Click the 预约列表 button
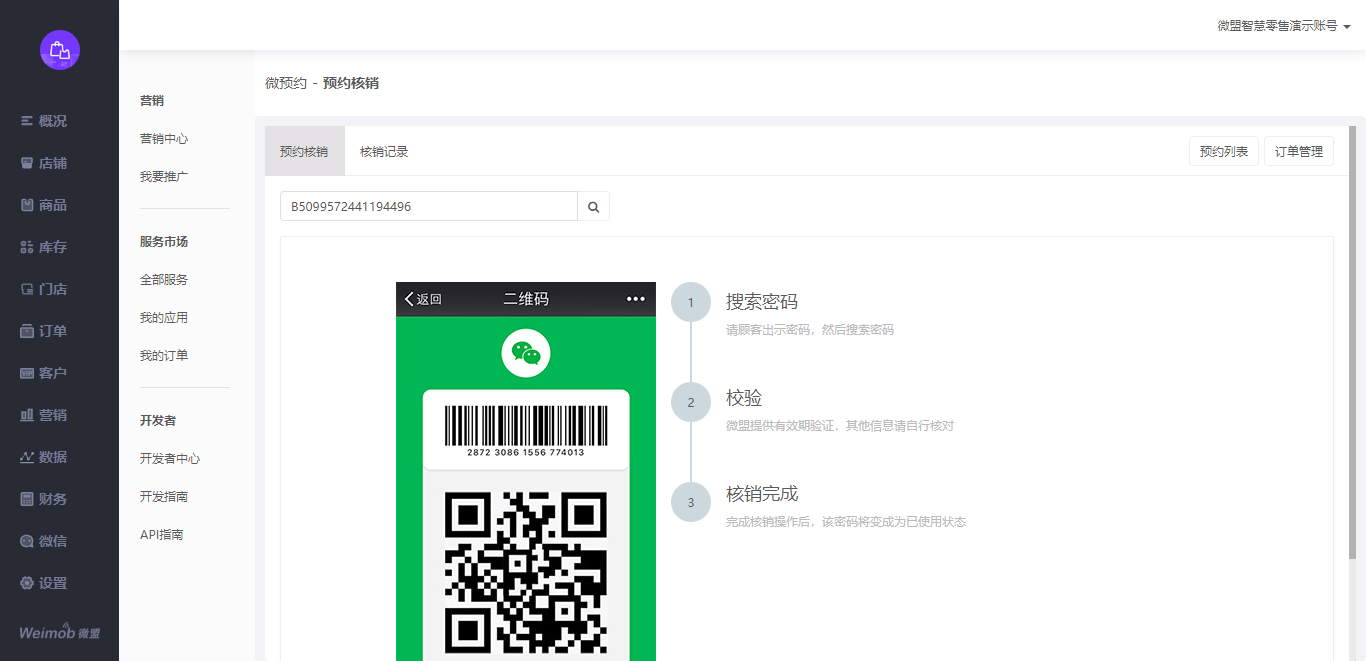Viewport: 1366px width, 661px height. tap(1224, 151)
